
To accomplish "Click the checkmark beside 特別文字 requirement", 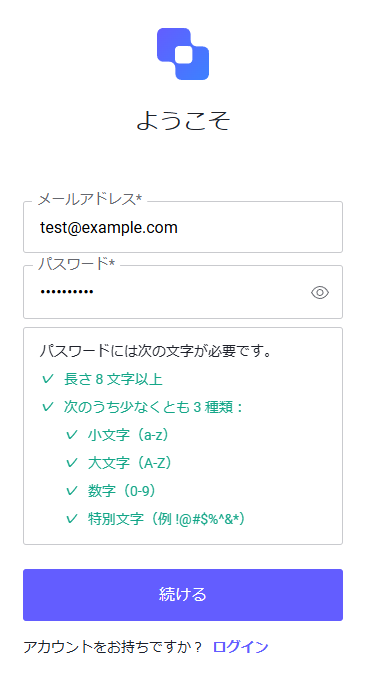I will (72, 519).
